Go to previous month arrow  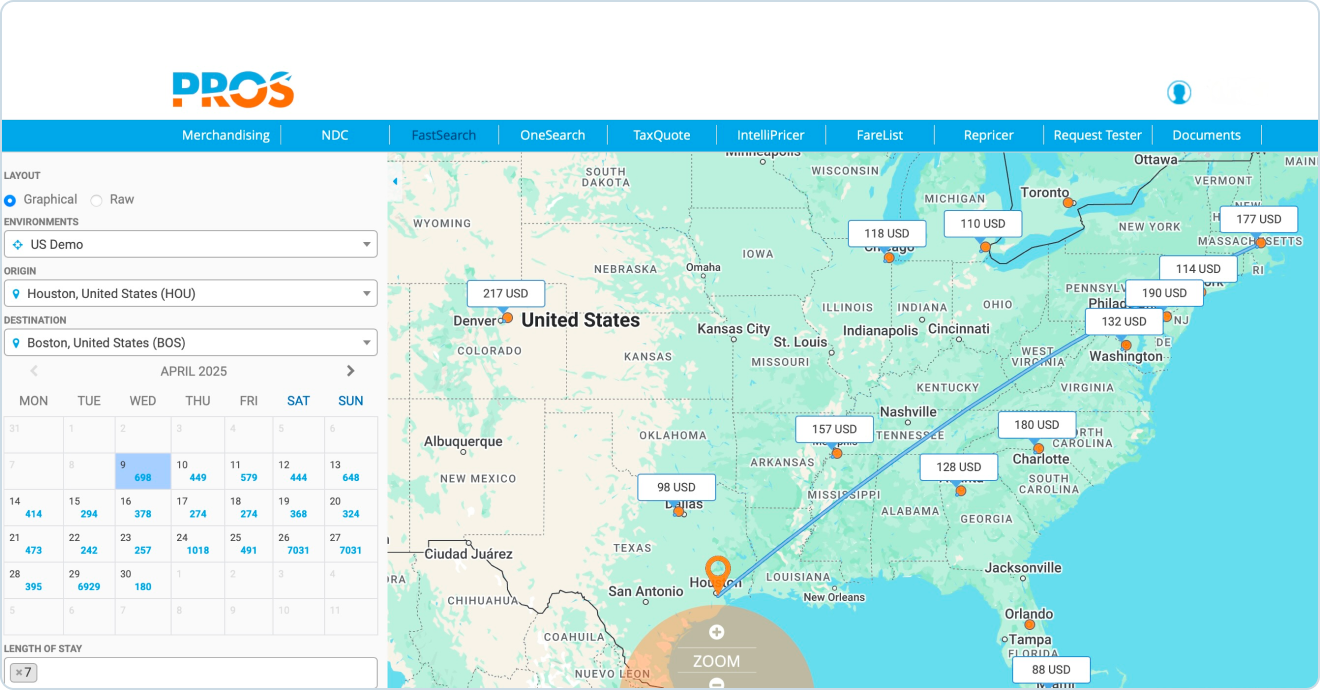(34, 371)
